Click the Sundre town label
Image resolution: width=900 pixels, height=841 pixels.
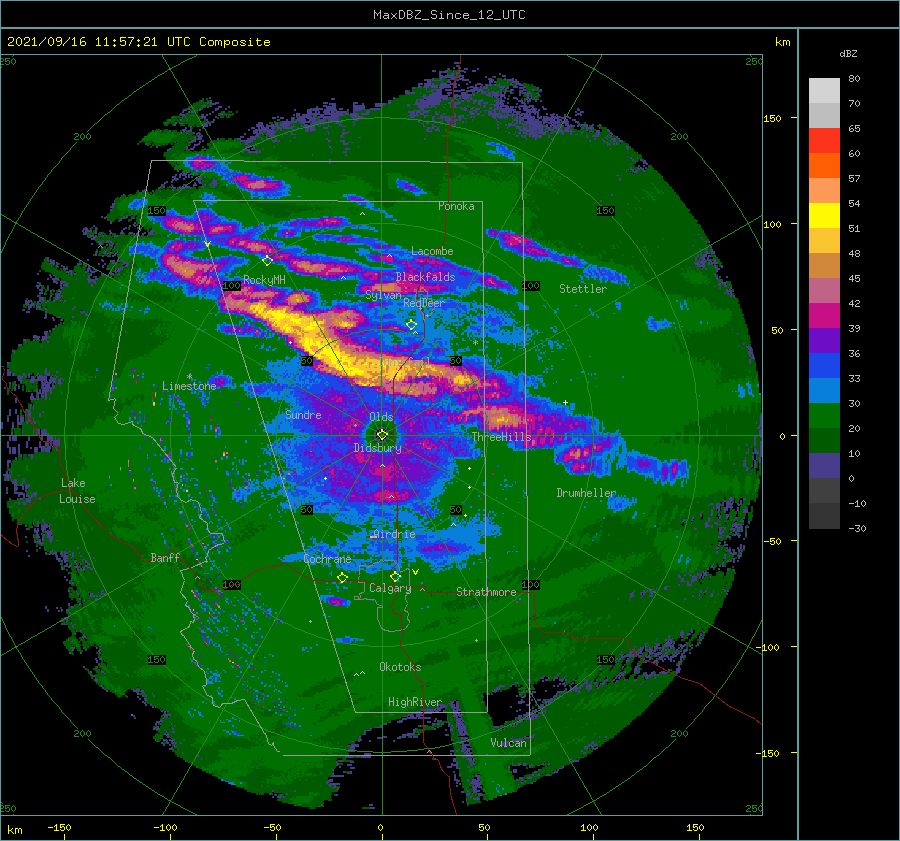tap(303, 415)
